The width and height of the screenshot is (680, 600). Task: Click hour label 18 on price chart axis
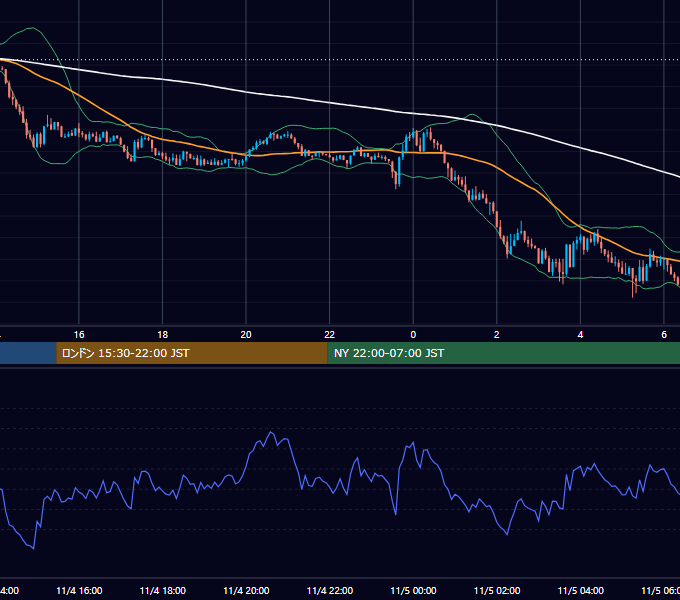[x=163, y=335]
